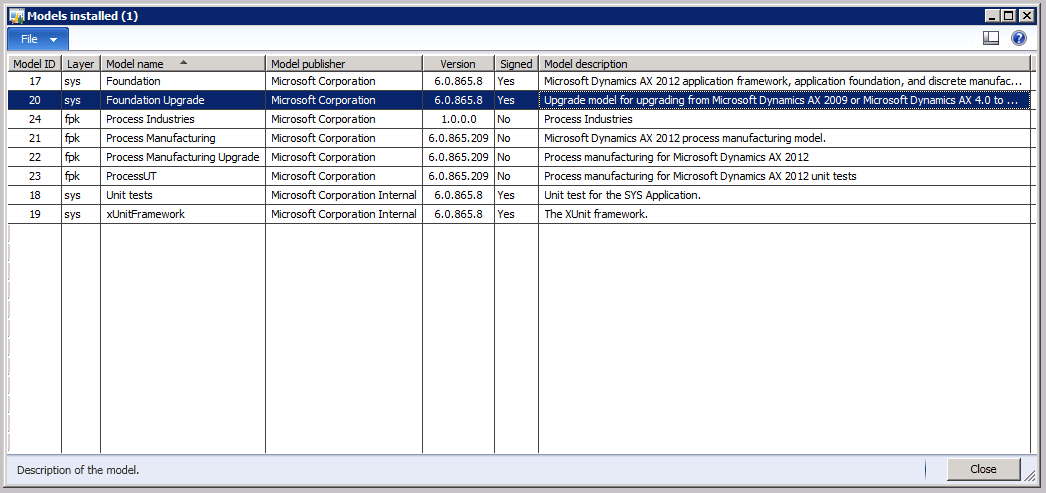The image size is (1046, 493).
Task: Click the 'Description of the model.' status text
Action: (x=78, y=470)
